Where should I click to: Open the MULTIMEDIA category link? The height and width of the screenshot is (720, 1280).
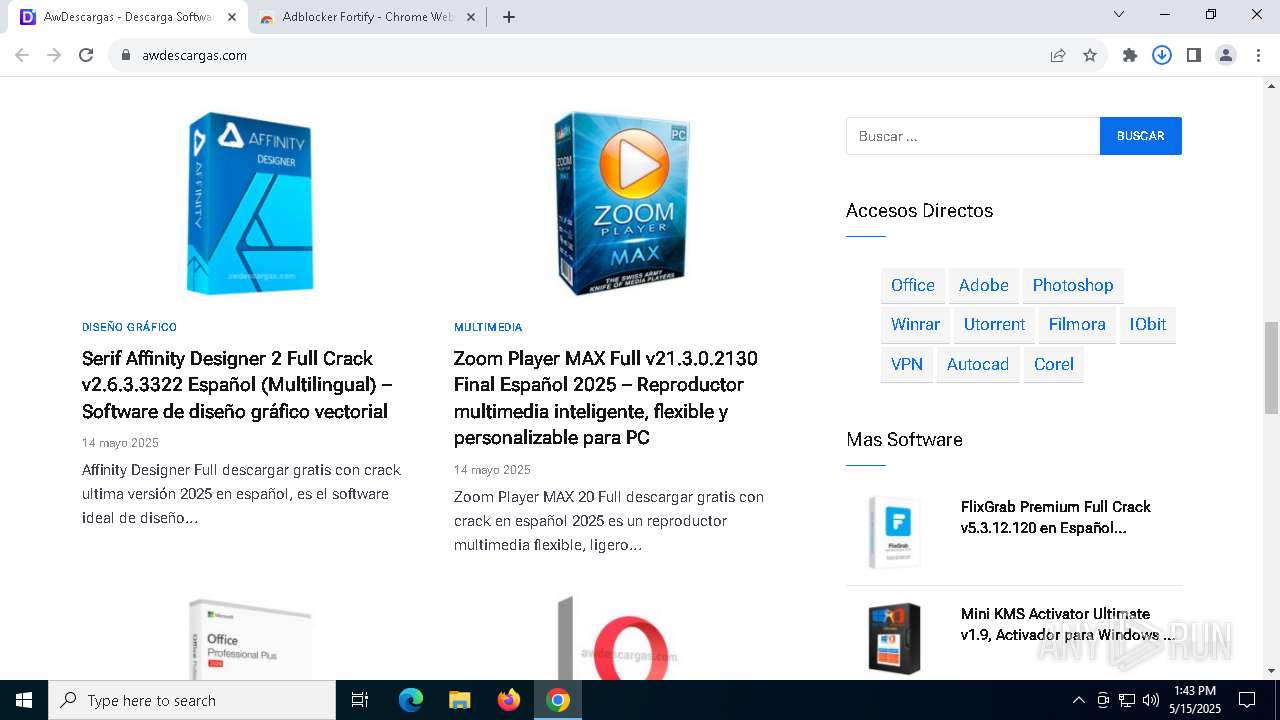pyautogui.click(x=488, y=327)
